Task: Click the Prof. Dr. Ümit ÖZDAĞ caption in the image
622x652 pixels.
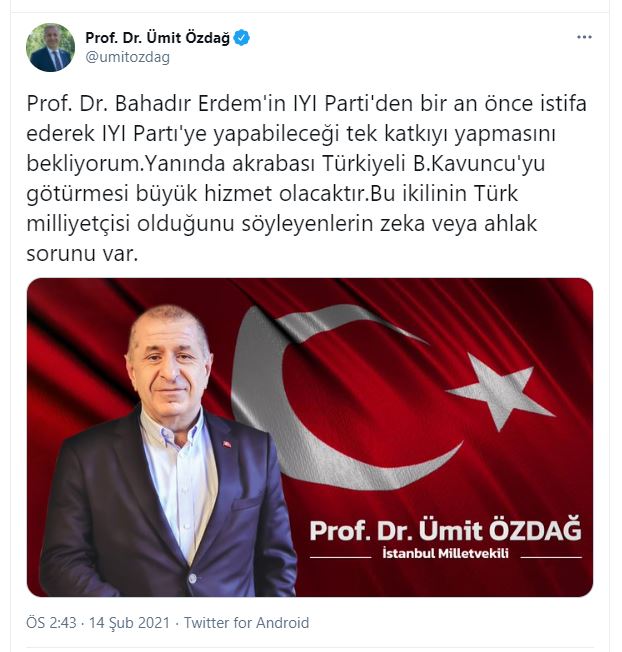Action: [446, 530]
